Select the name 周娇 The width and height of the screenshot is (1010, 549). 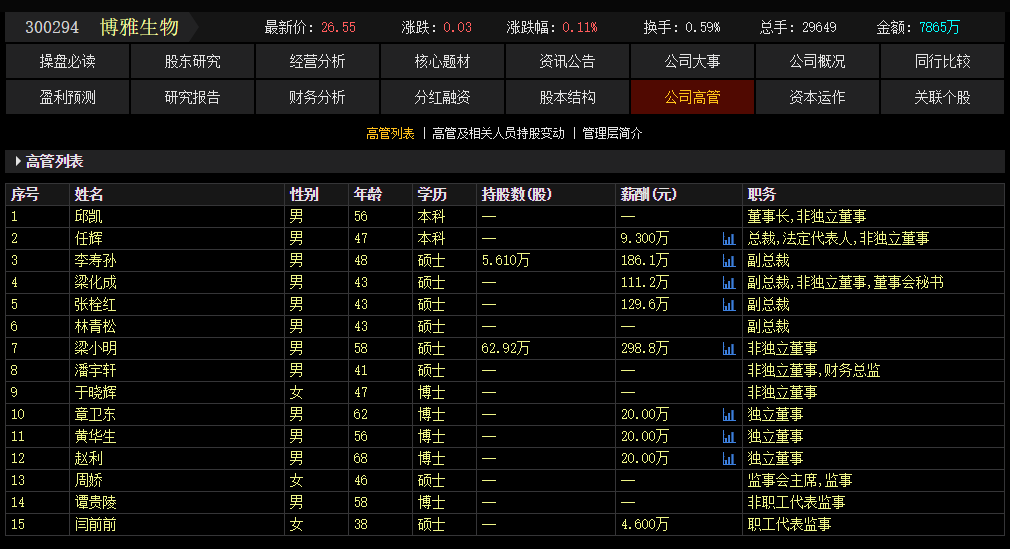tap(89, 480)
